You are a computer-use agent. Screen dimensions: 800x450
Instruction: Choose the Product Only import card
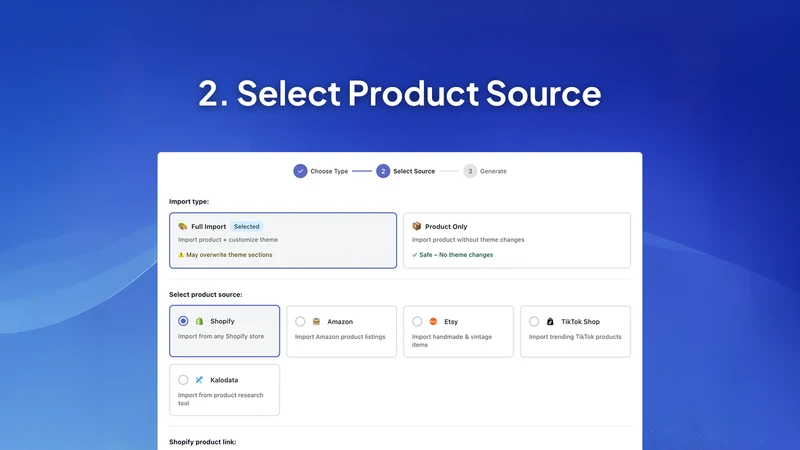[517, 240]
